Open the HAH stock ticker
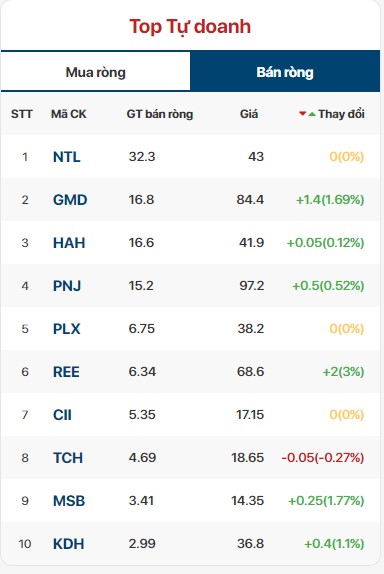This screenshot has height=574, width=384. point(69,243)
